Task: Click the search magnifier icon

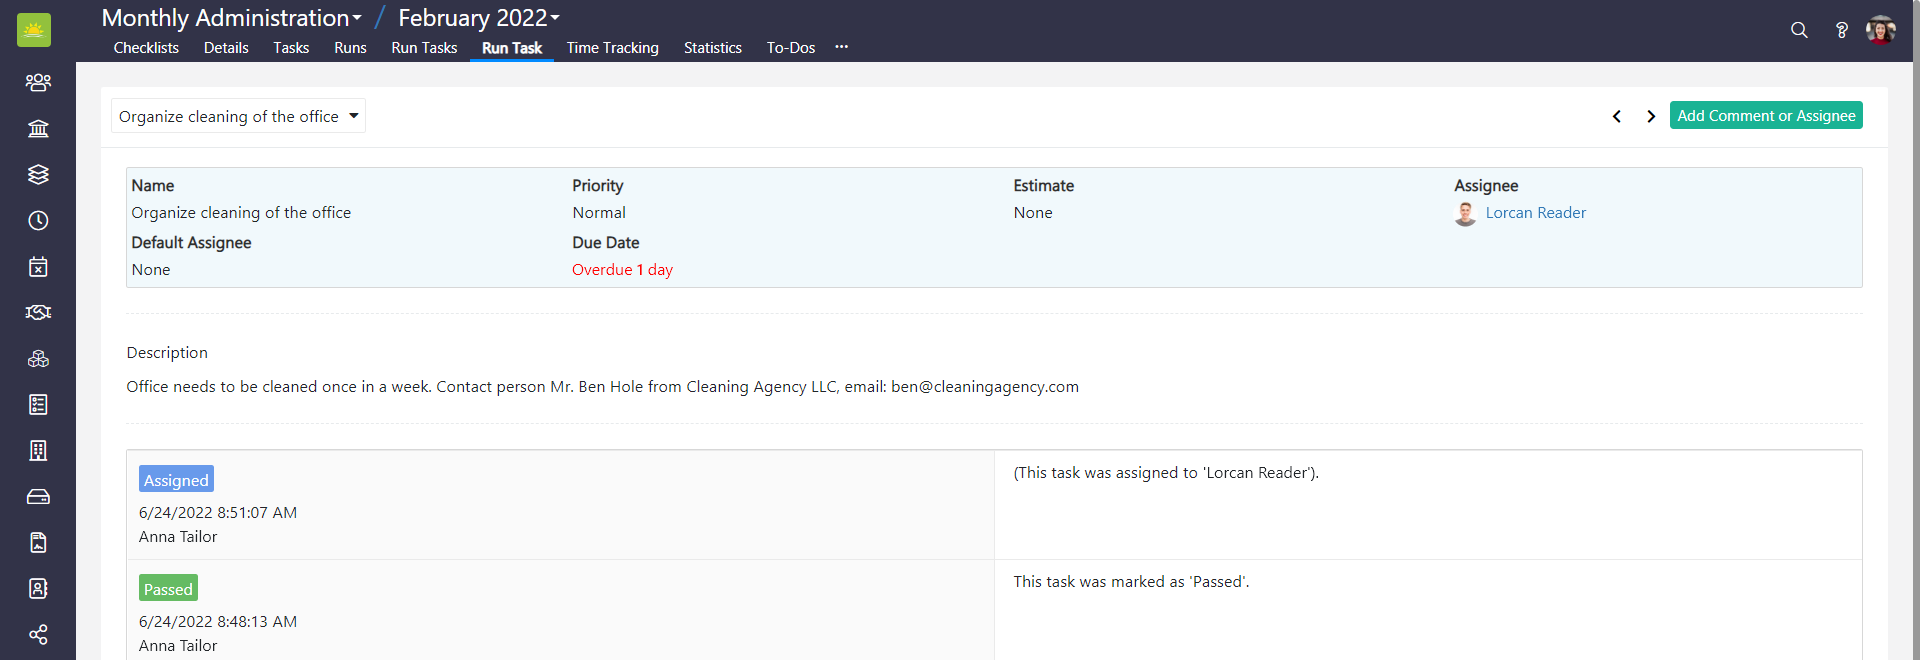Action: pyautogui.click(x=1799, y=30)
